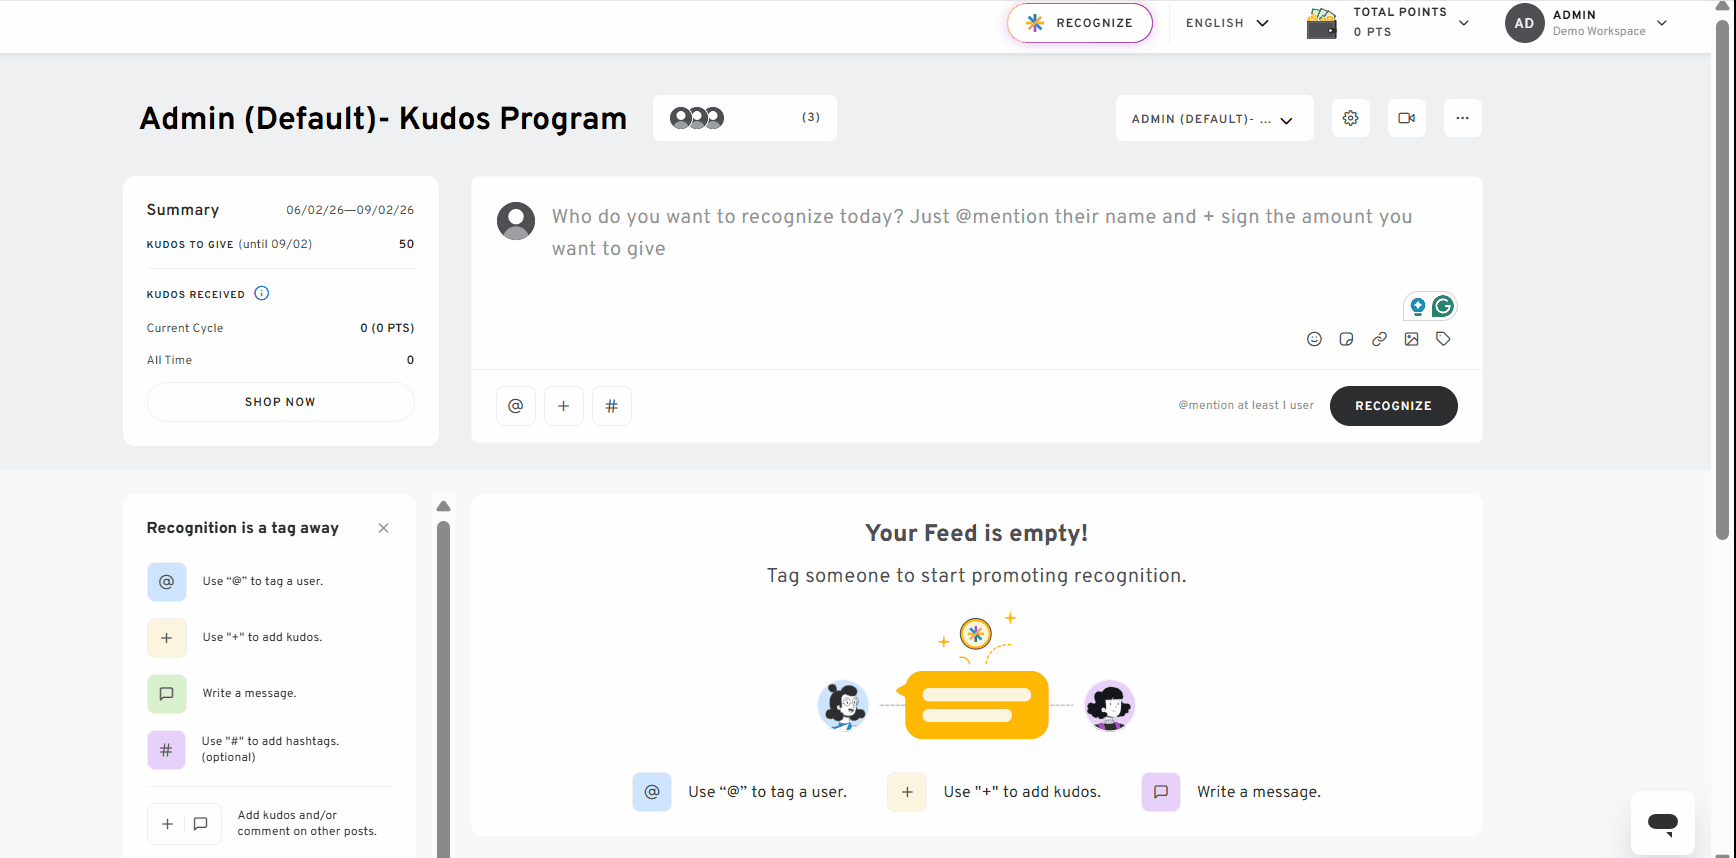Click the purple # icon in tips panel
The image size is (1736, 858).
pos(167,749)
